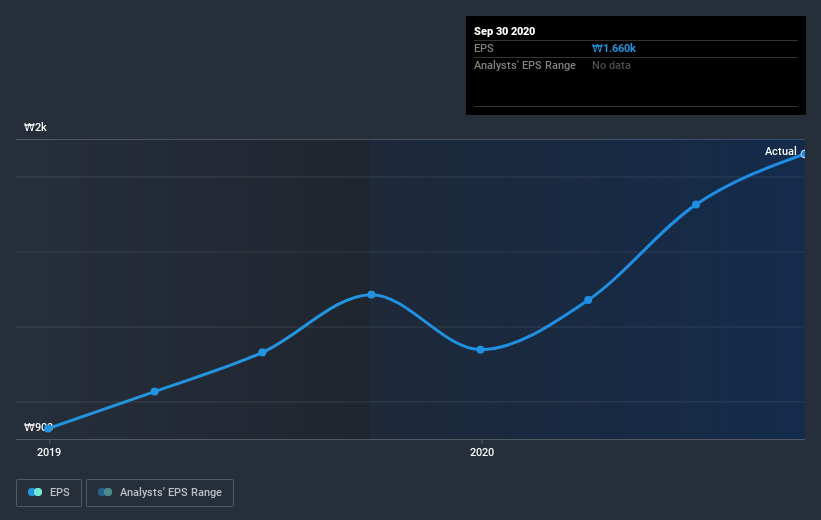Click the ₩1.660k EPS value in tooltip
Screen dimensions: 821x520
614,48
